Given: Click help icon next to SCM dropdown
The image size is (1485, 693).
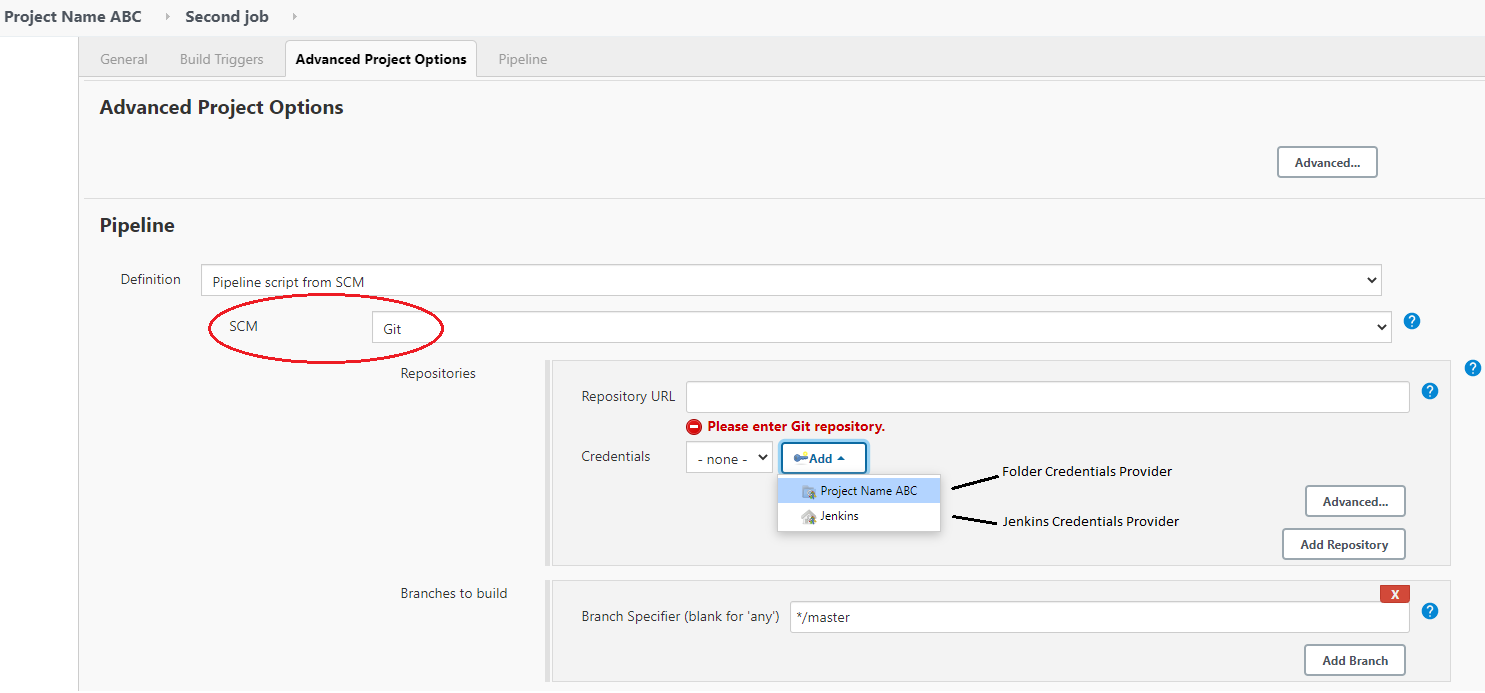Looking at the screenshot, I should (1411, 321).
